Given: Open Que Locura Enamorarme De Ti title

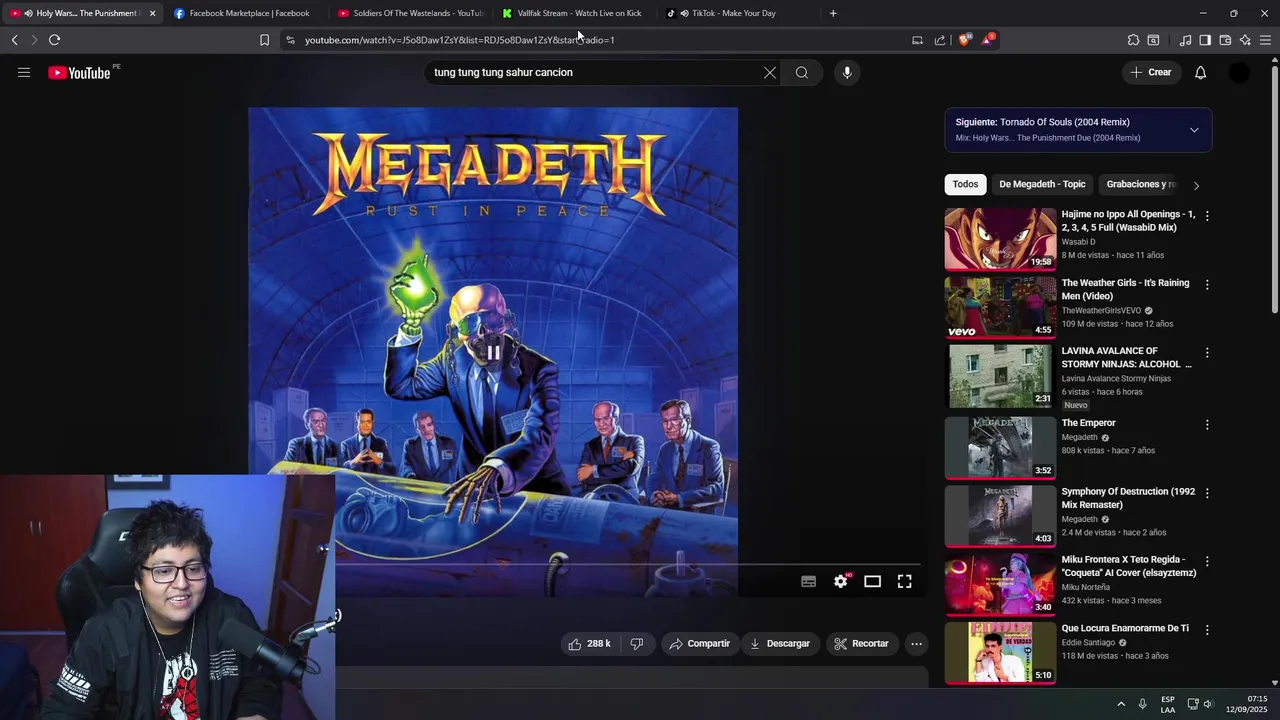Looking at the screenshot, I should (x=1125, y=628).
